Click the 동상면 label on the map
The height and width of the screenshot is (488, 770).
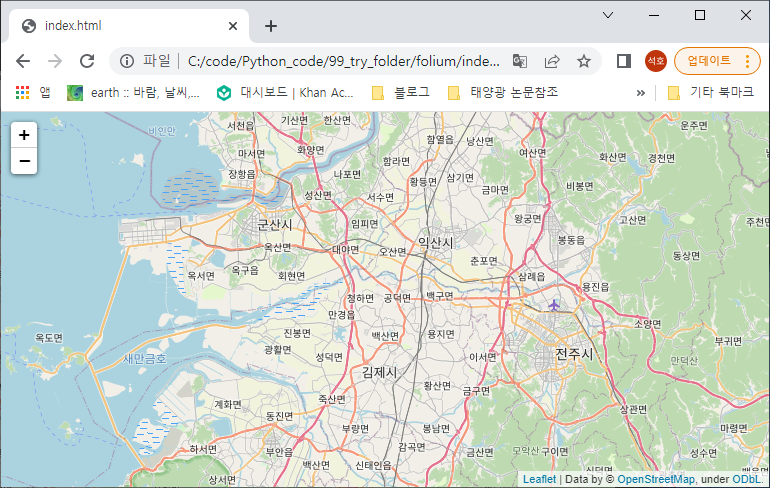[686, 255]
